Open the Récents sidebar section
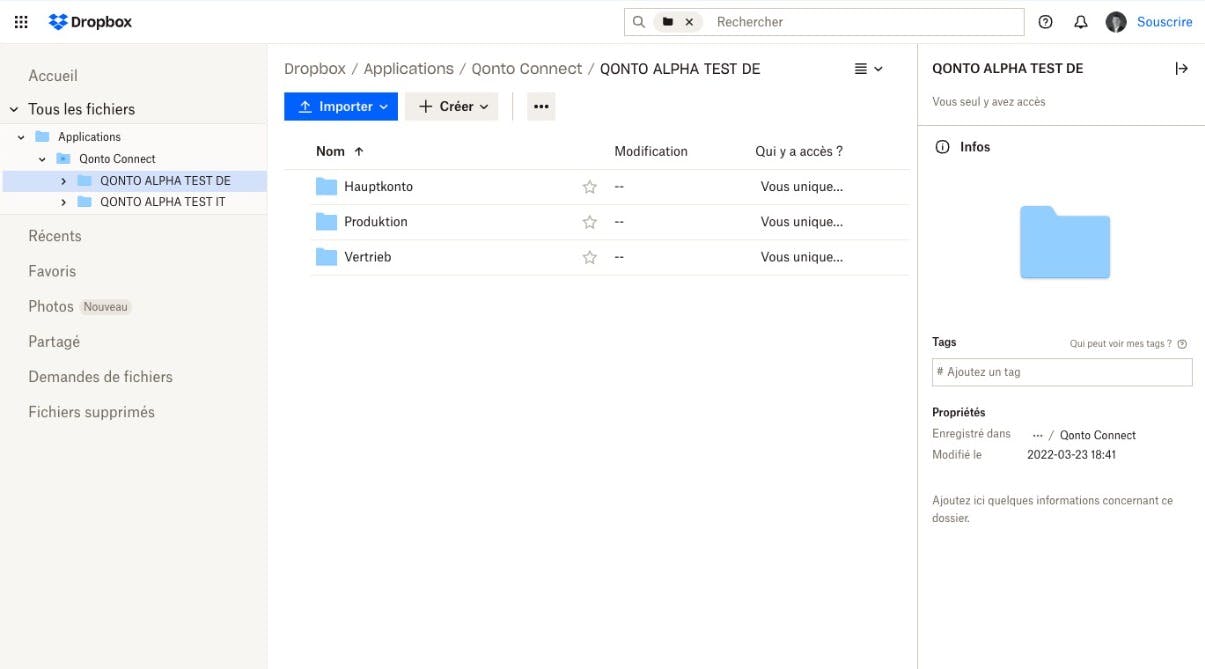Image resolution: width=1205 pixels, height=669 pixels. (x=55, y=235)
